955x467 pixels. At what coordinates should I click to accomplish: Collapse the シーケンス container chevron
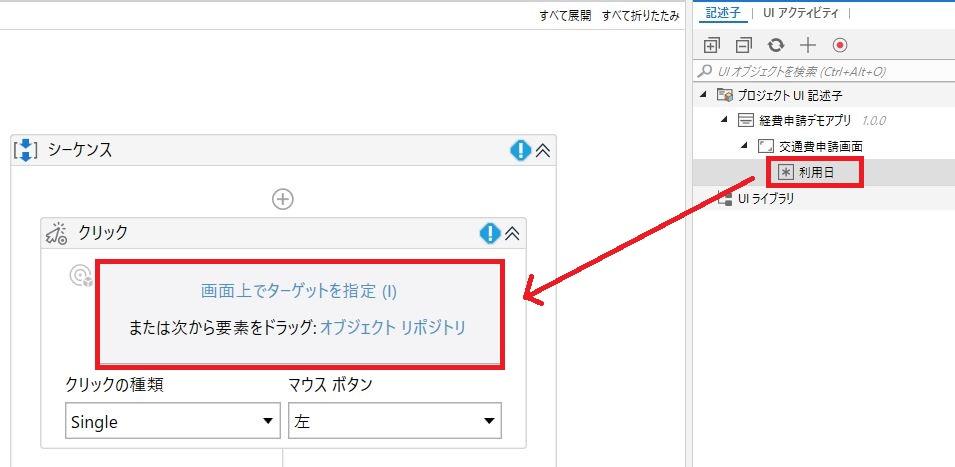tap(543, 150)
